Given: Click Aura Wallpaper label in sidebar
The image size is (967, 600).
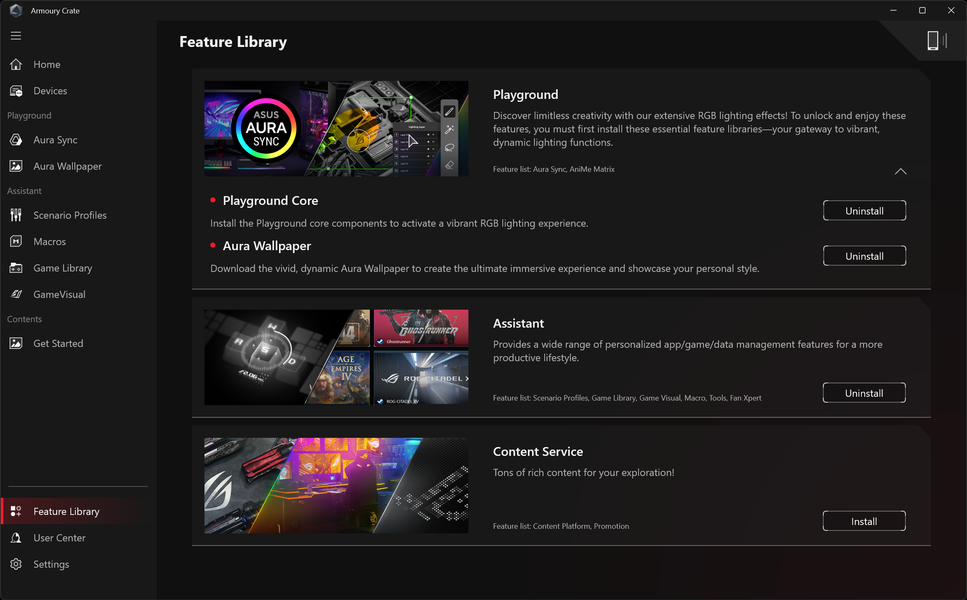Looking at the screenshot, I should coord(67,166).
